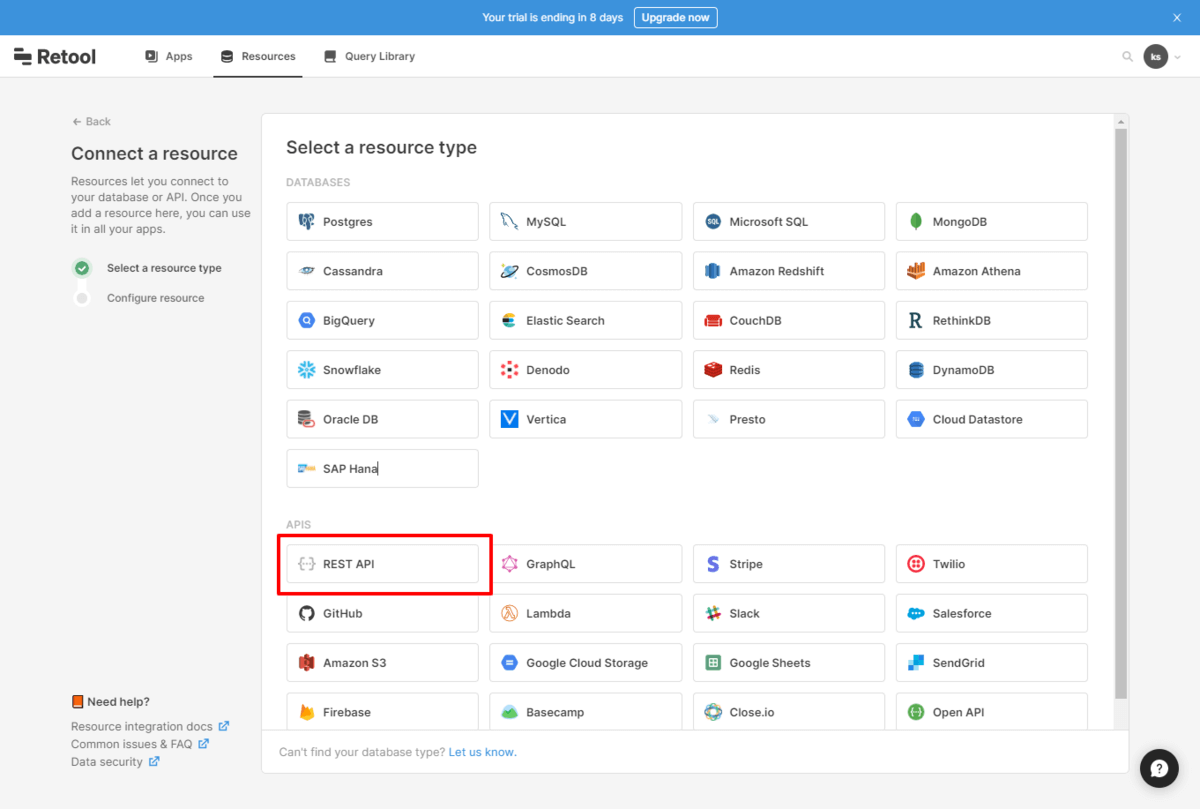
Task: Click the Amazon Redshift icon
Action: [712, 271]
